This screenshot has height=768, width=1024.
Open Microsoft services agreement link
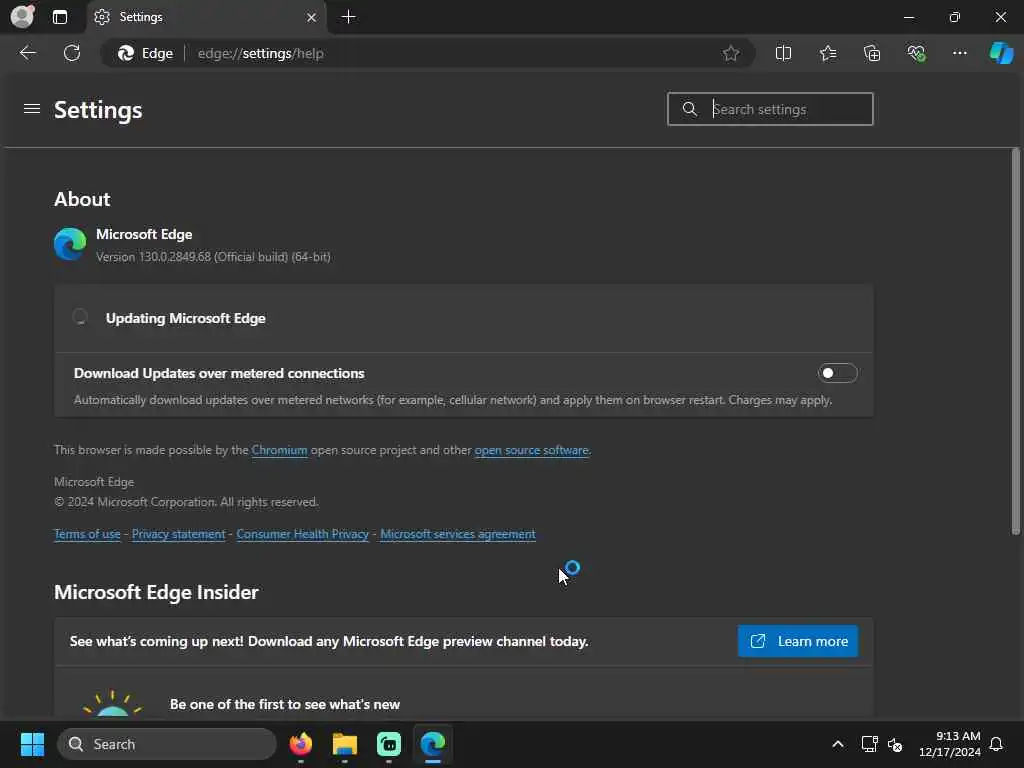pos(458,534)
